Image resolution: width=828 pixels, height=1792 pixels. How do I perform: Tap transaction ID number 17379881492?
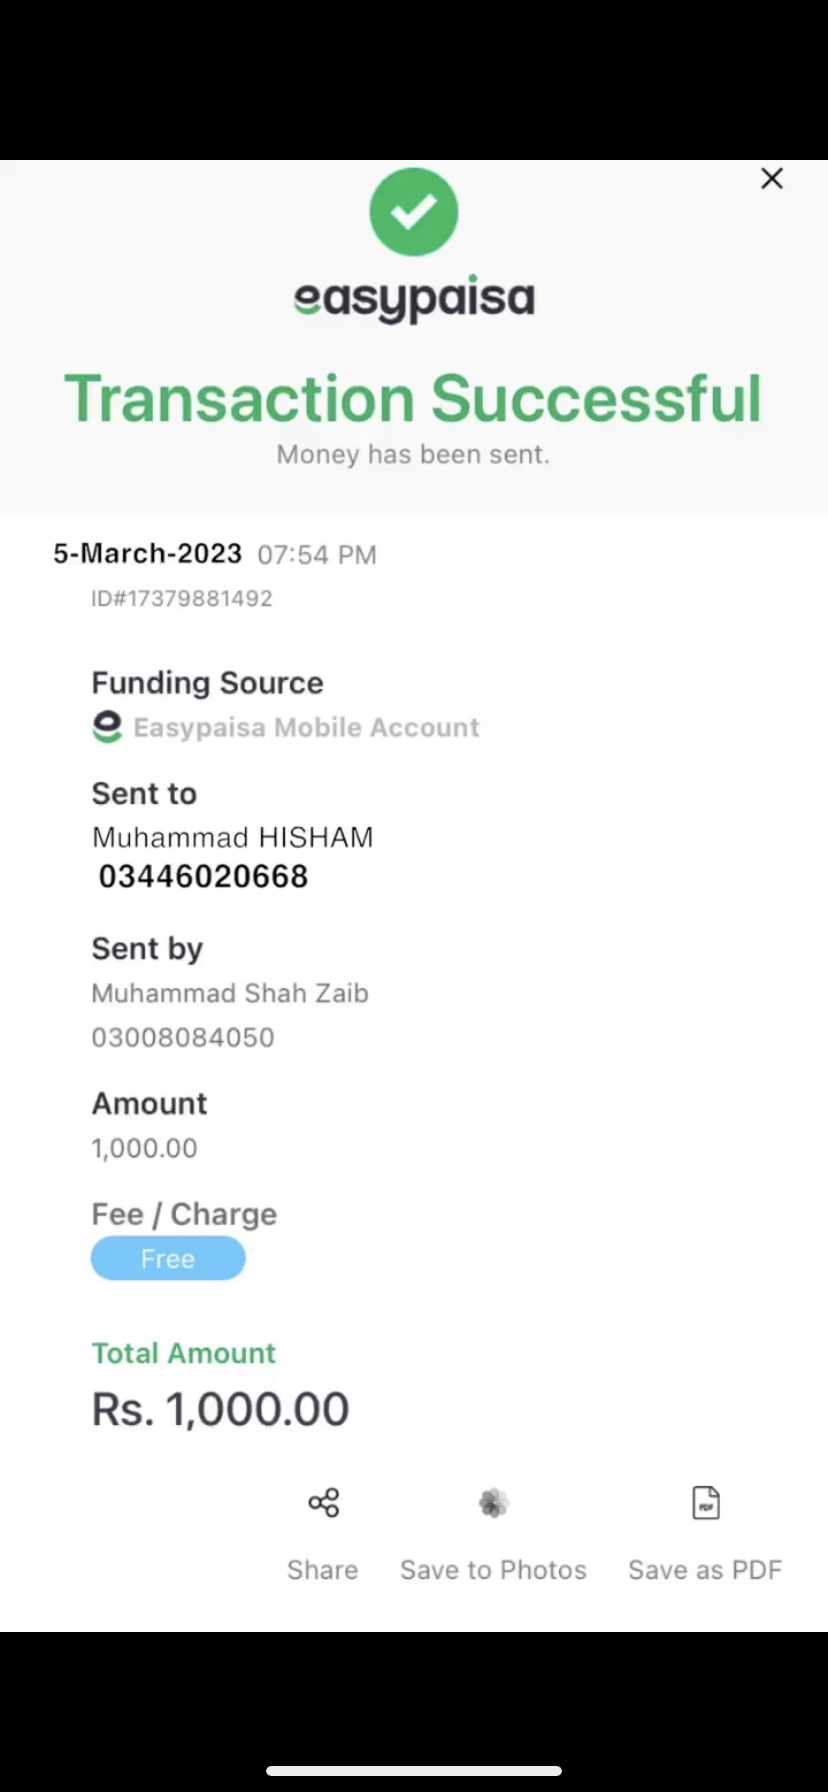click(x=182, y=599)
